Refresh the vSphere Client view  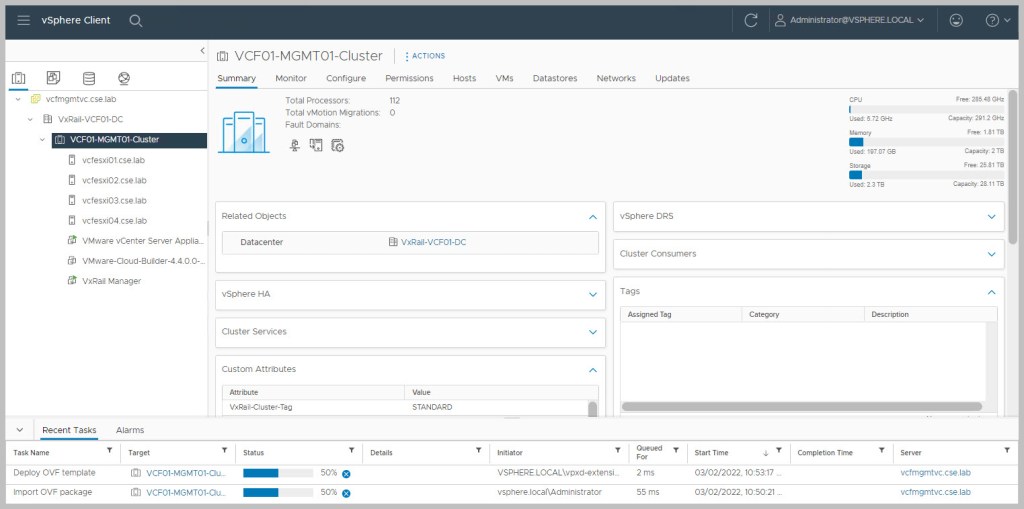click(751, 20)
